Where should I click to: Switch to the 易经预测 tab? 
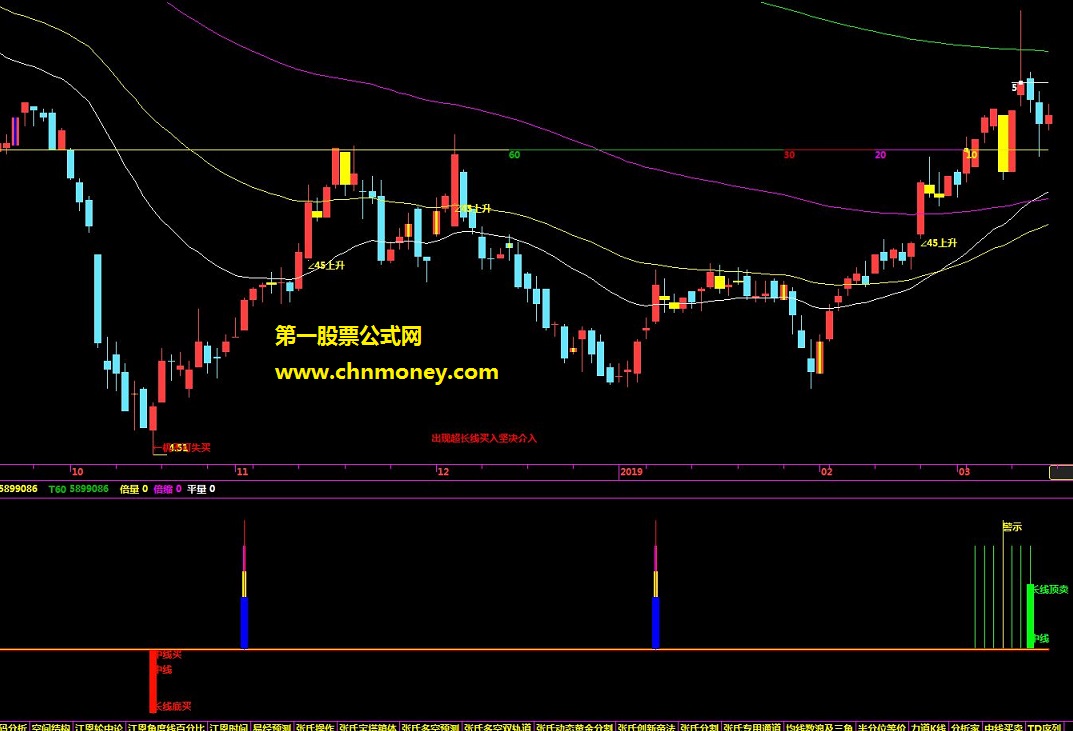(272, 727)
